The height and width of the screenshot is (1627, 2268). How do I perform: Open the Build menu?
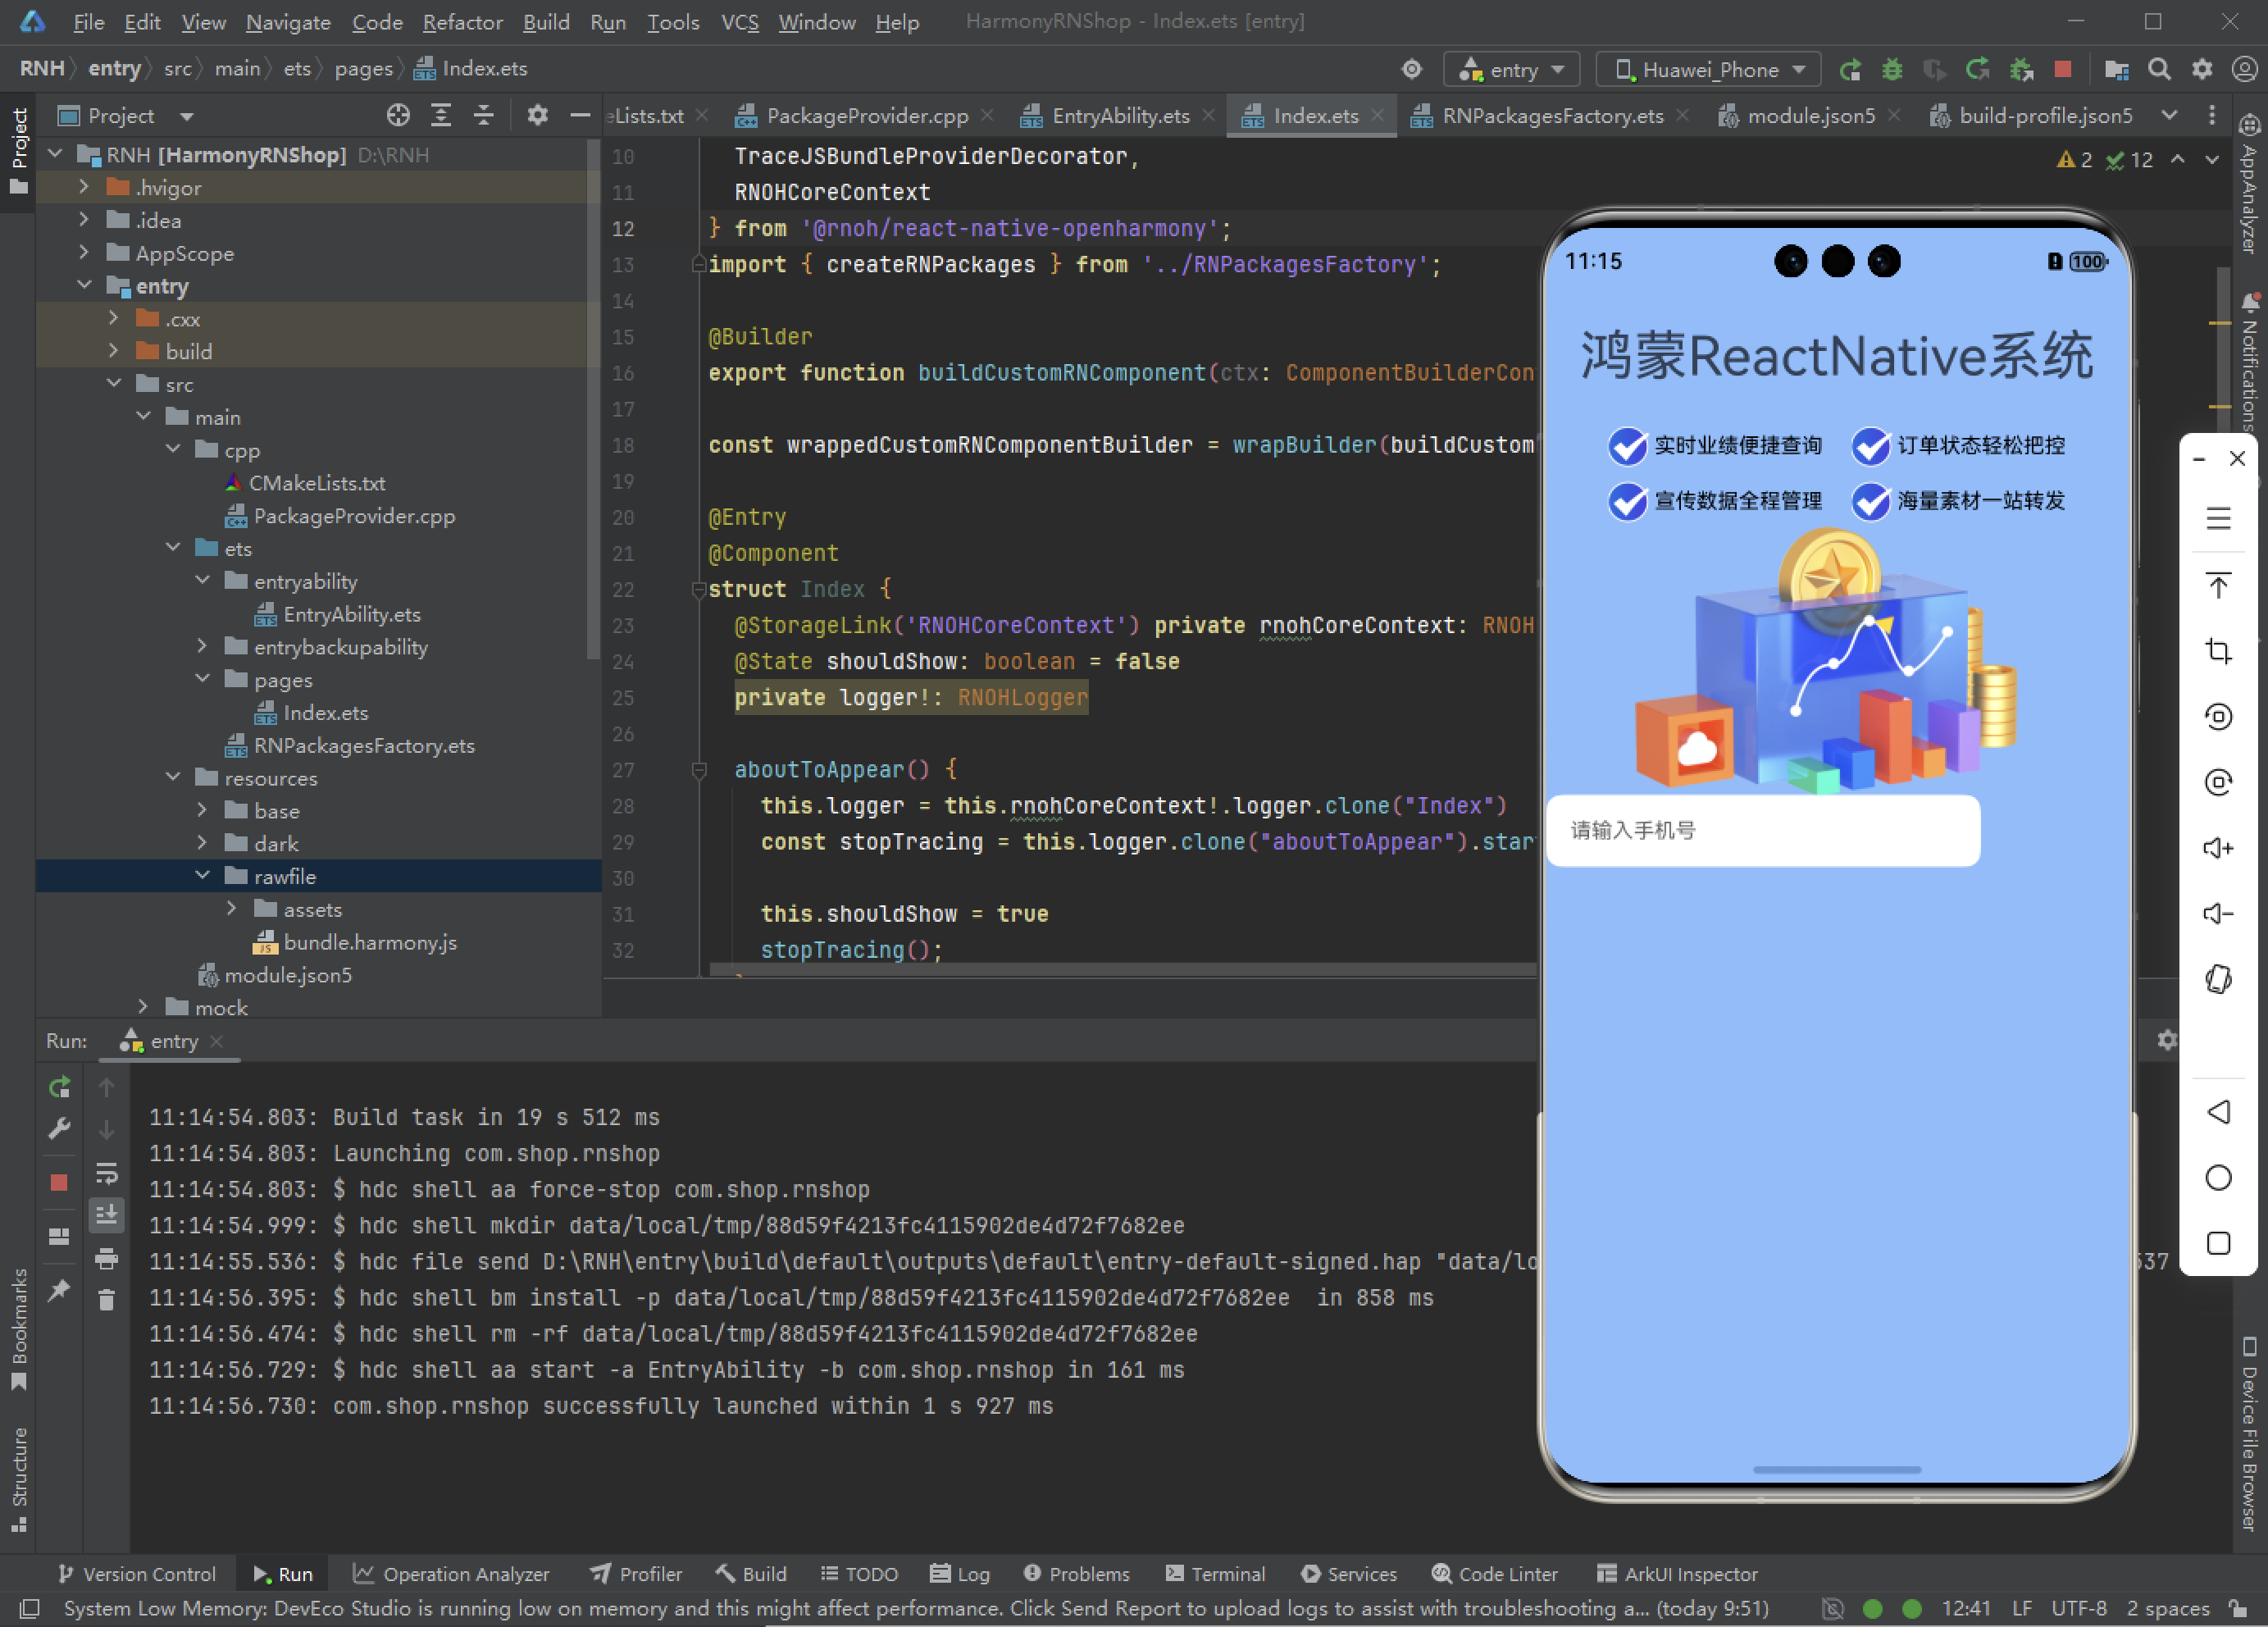[x=546, y=22]
